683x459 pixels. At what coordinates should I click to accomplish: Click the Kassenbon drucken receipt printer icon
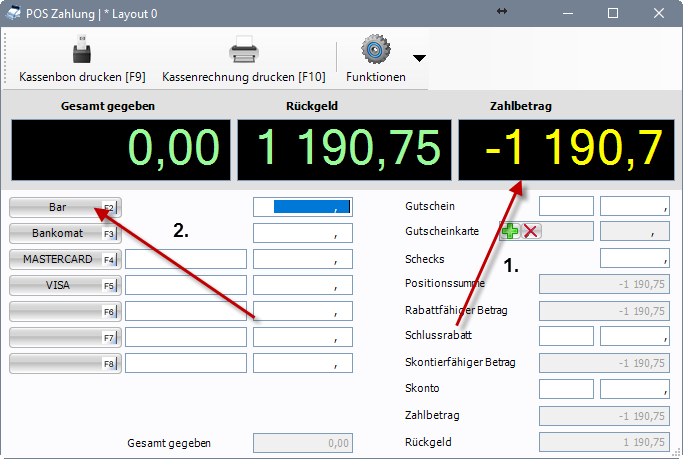tap(81, 50)
